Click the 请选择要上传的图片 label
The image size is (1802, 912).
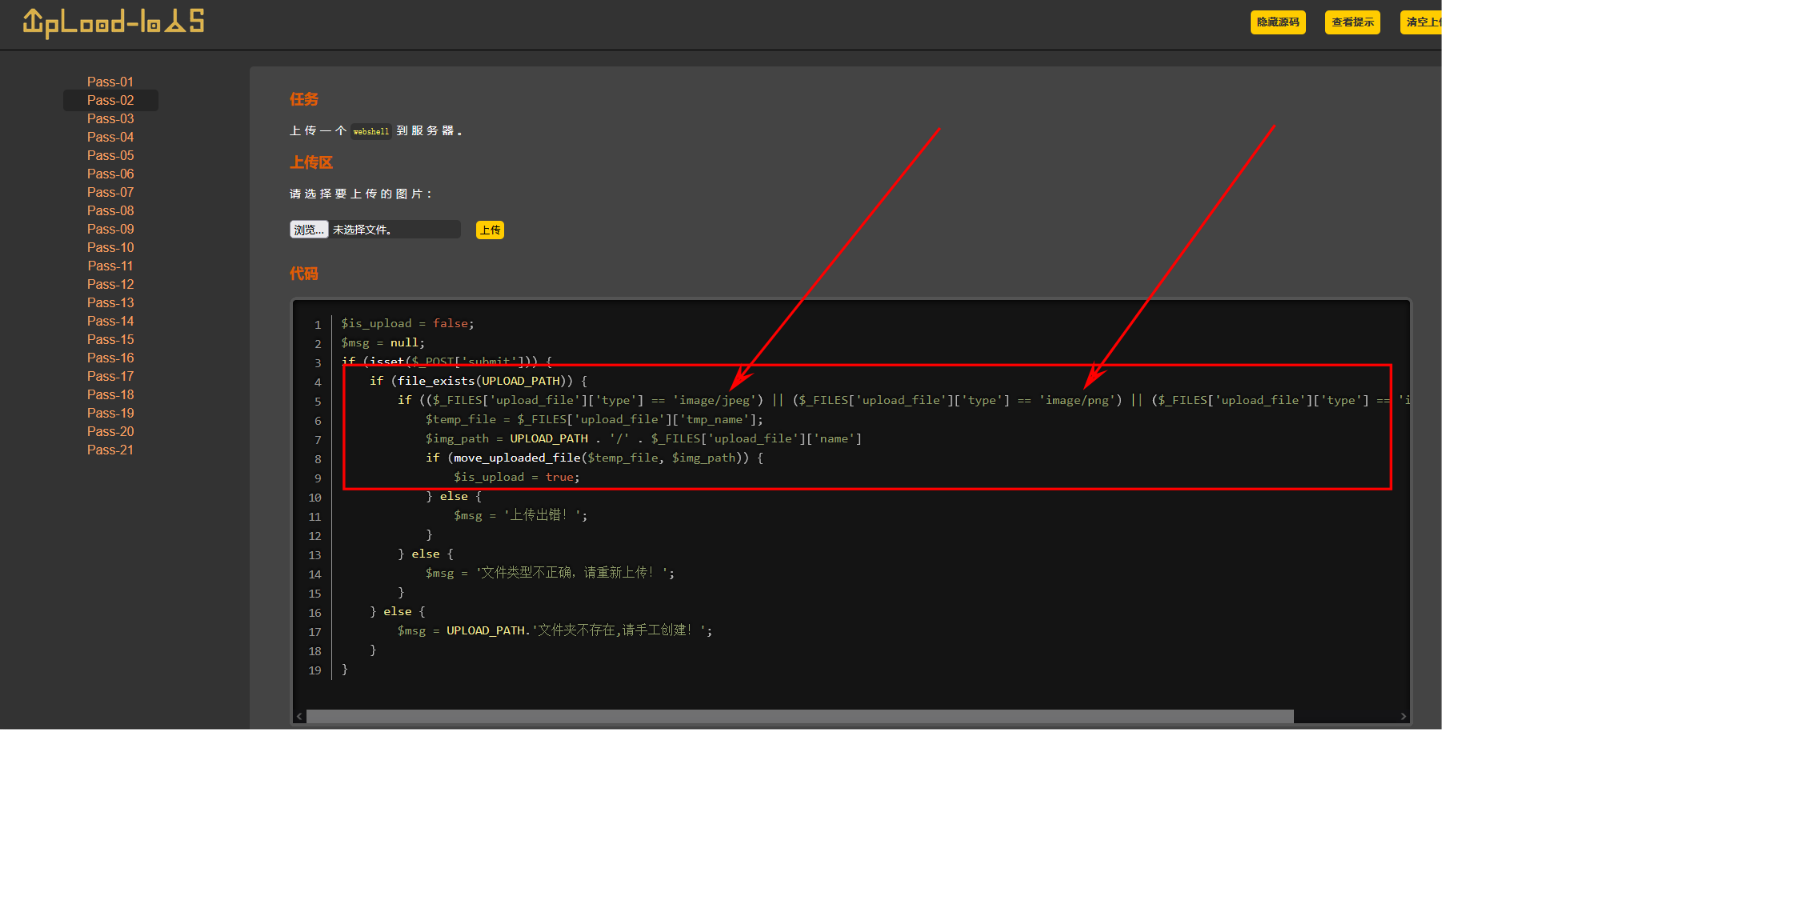coord(361,194)
